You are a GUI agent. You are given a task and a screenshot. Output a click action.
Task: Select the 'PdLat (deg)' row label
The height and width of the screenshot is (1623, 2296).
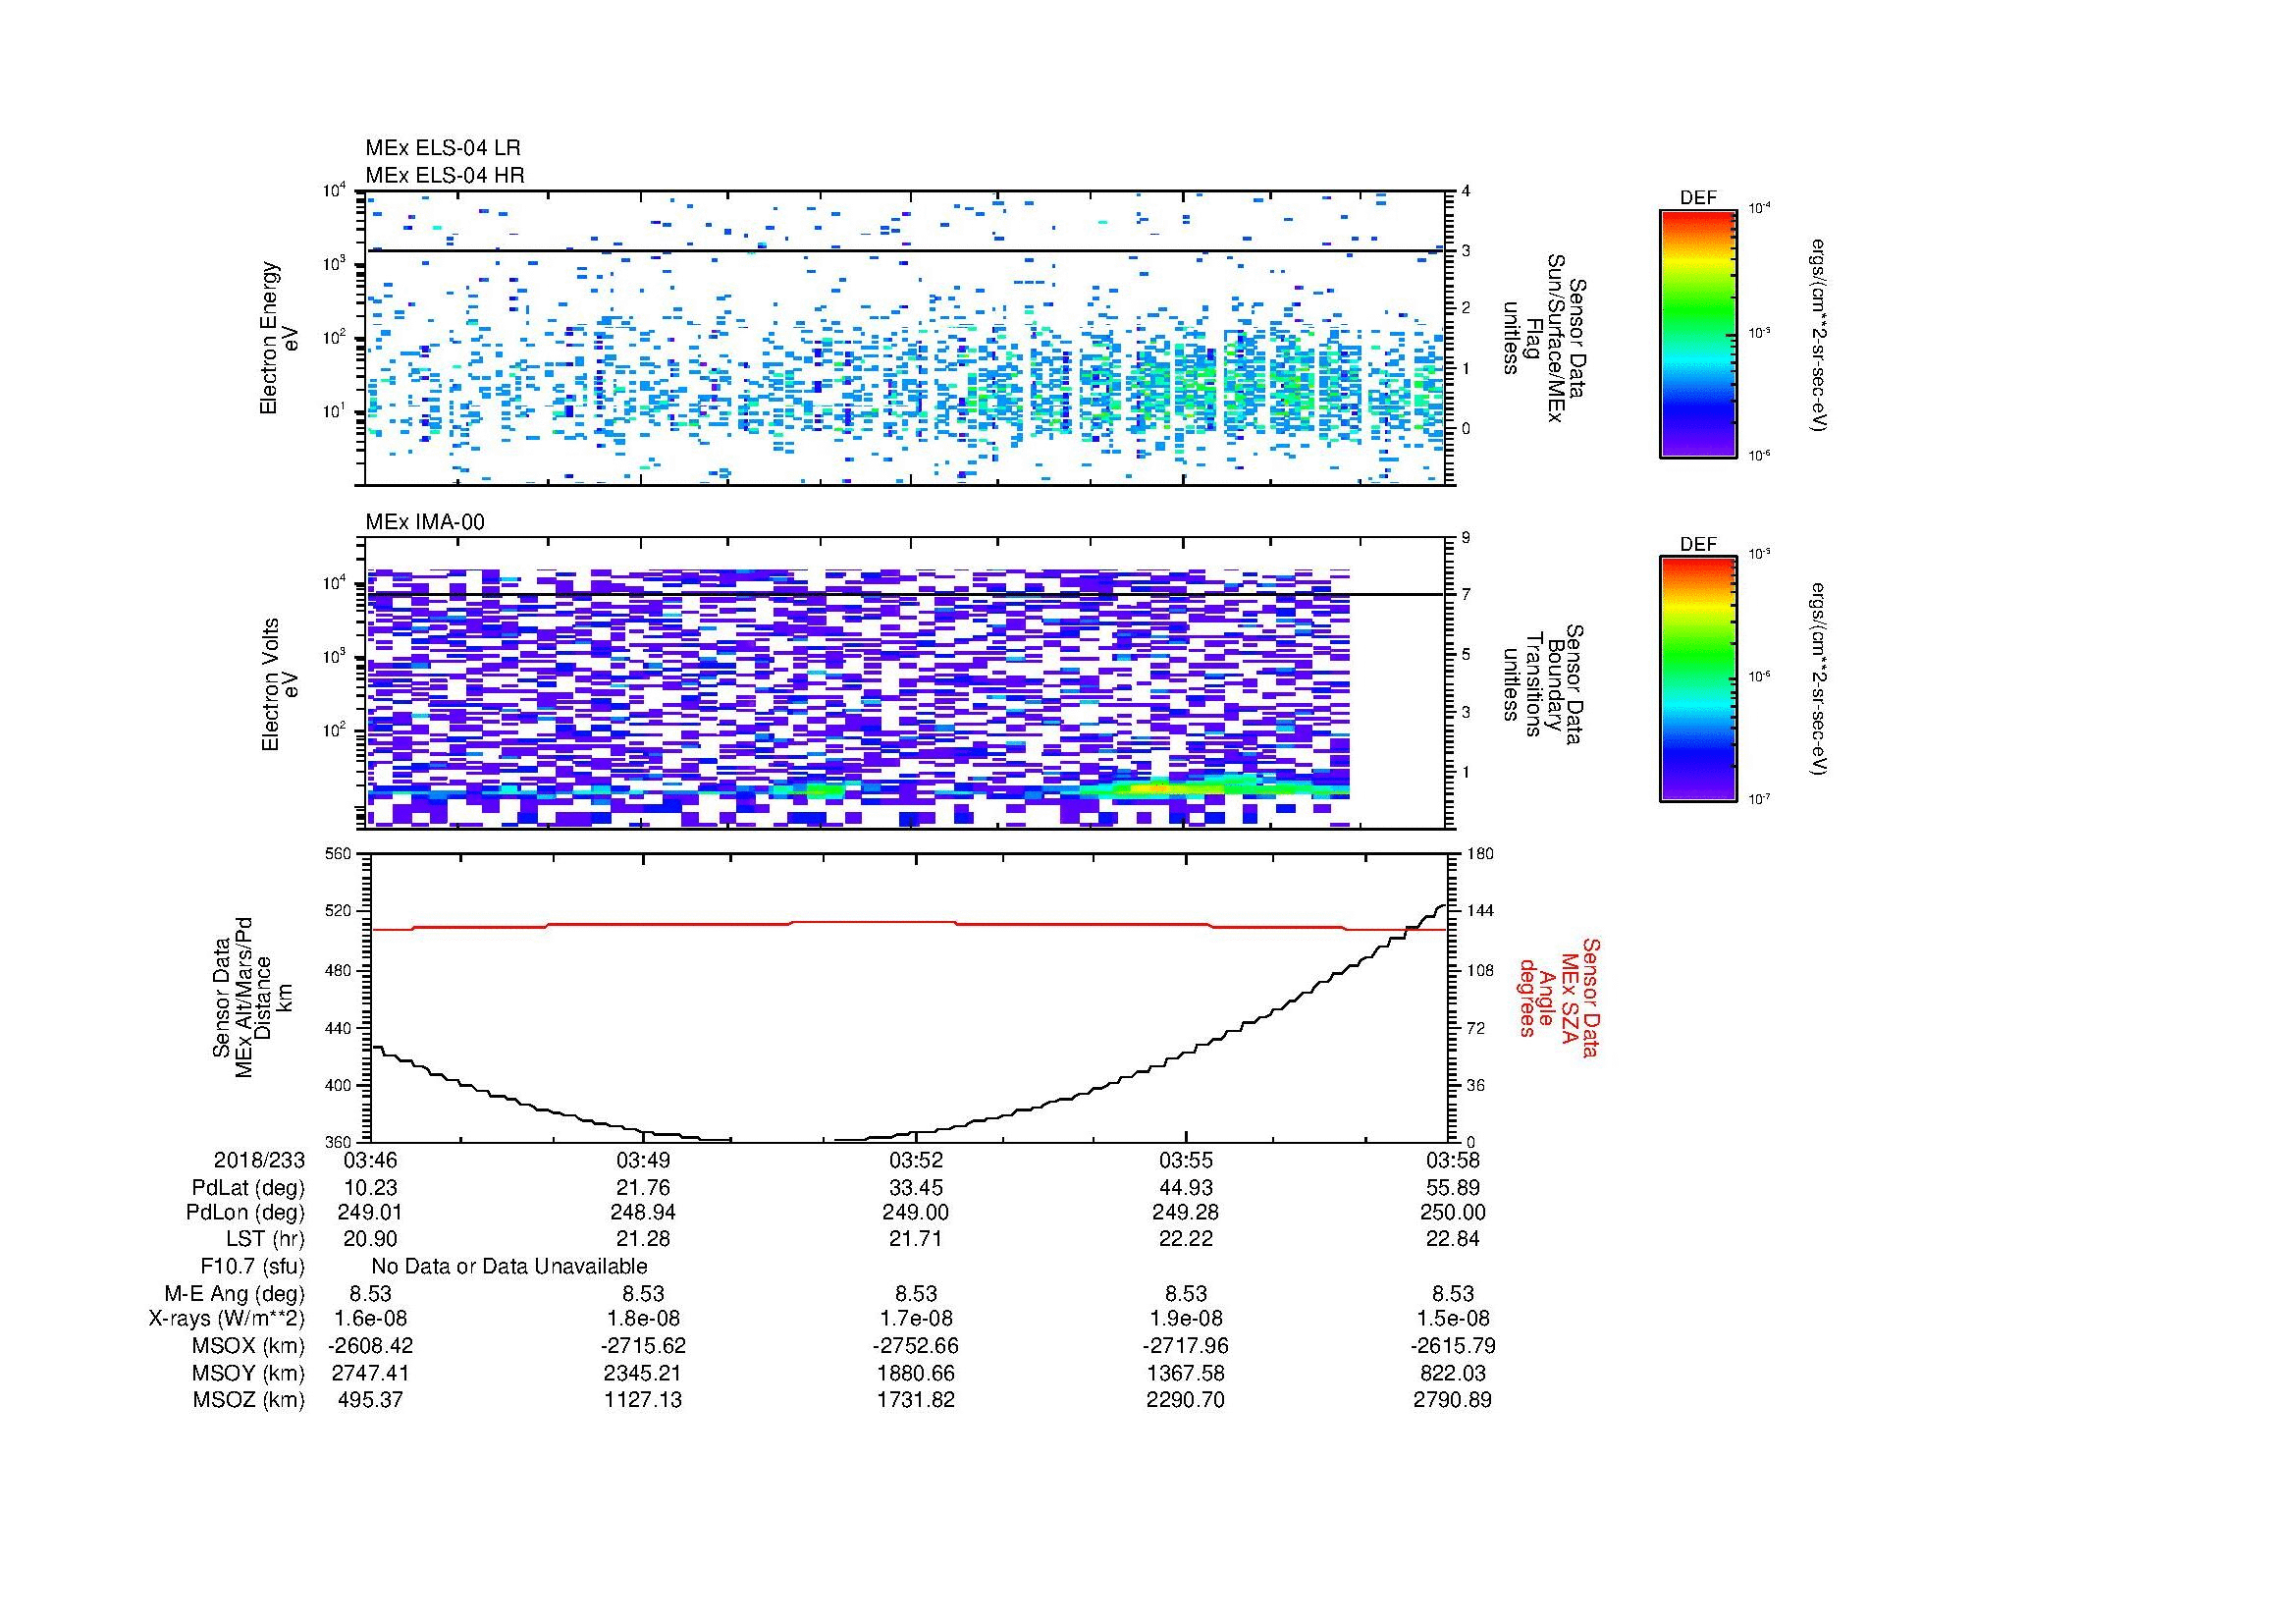pos(248,1188)
